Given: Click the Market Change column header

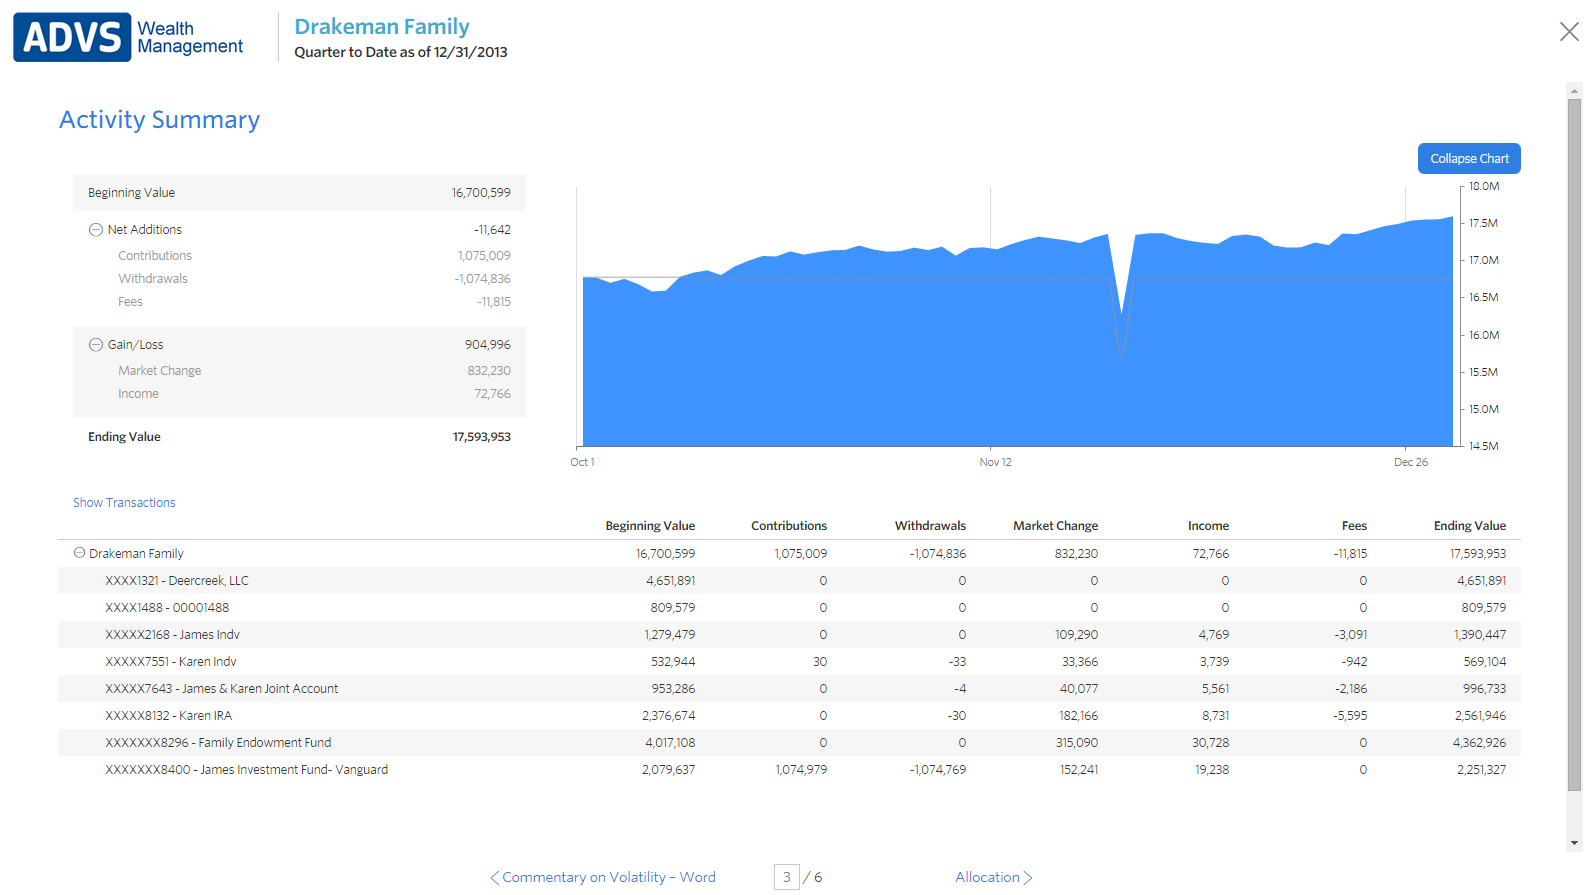Looking at the screenshot, I should (x=1055, y=526).
